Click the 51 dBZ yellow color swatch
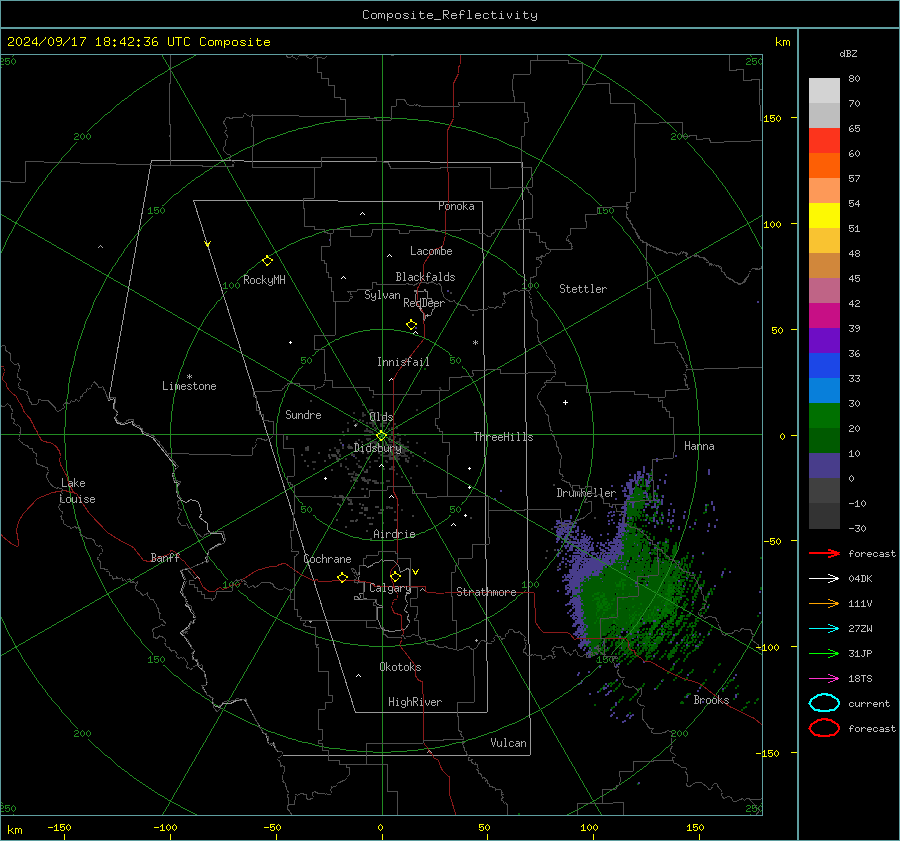Image resolution: width=900 pixels, height=841 pixels. point(824,216)
